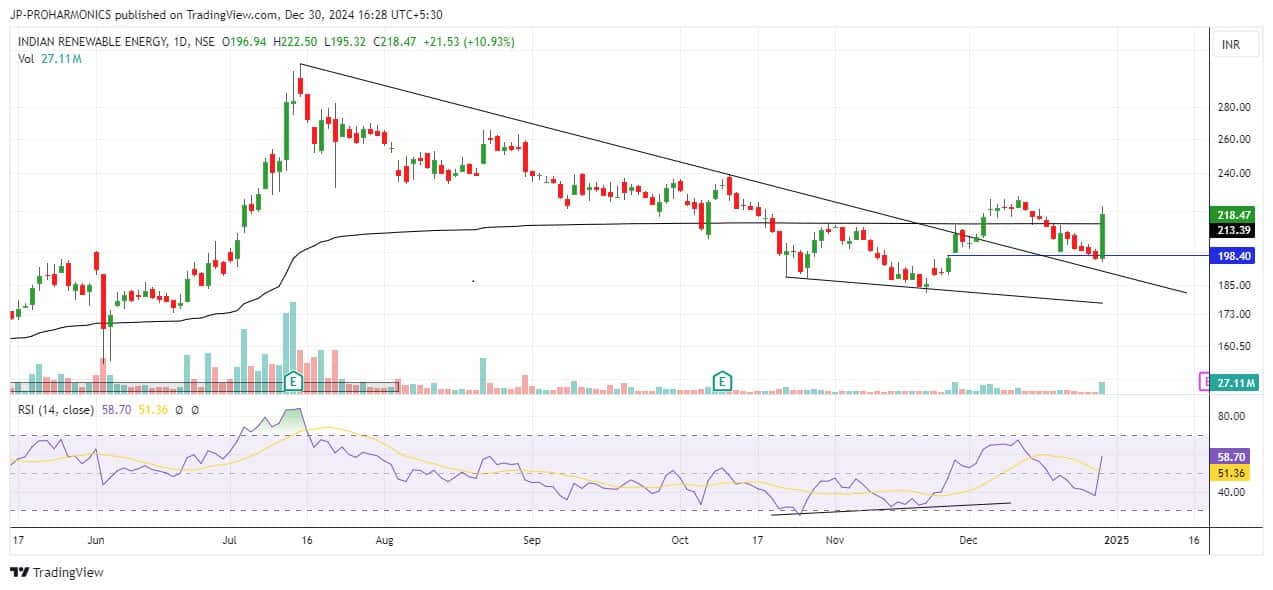
Task: Click the purple marker beside the volume axis label
Action: 1205,381
